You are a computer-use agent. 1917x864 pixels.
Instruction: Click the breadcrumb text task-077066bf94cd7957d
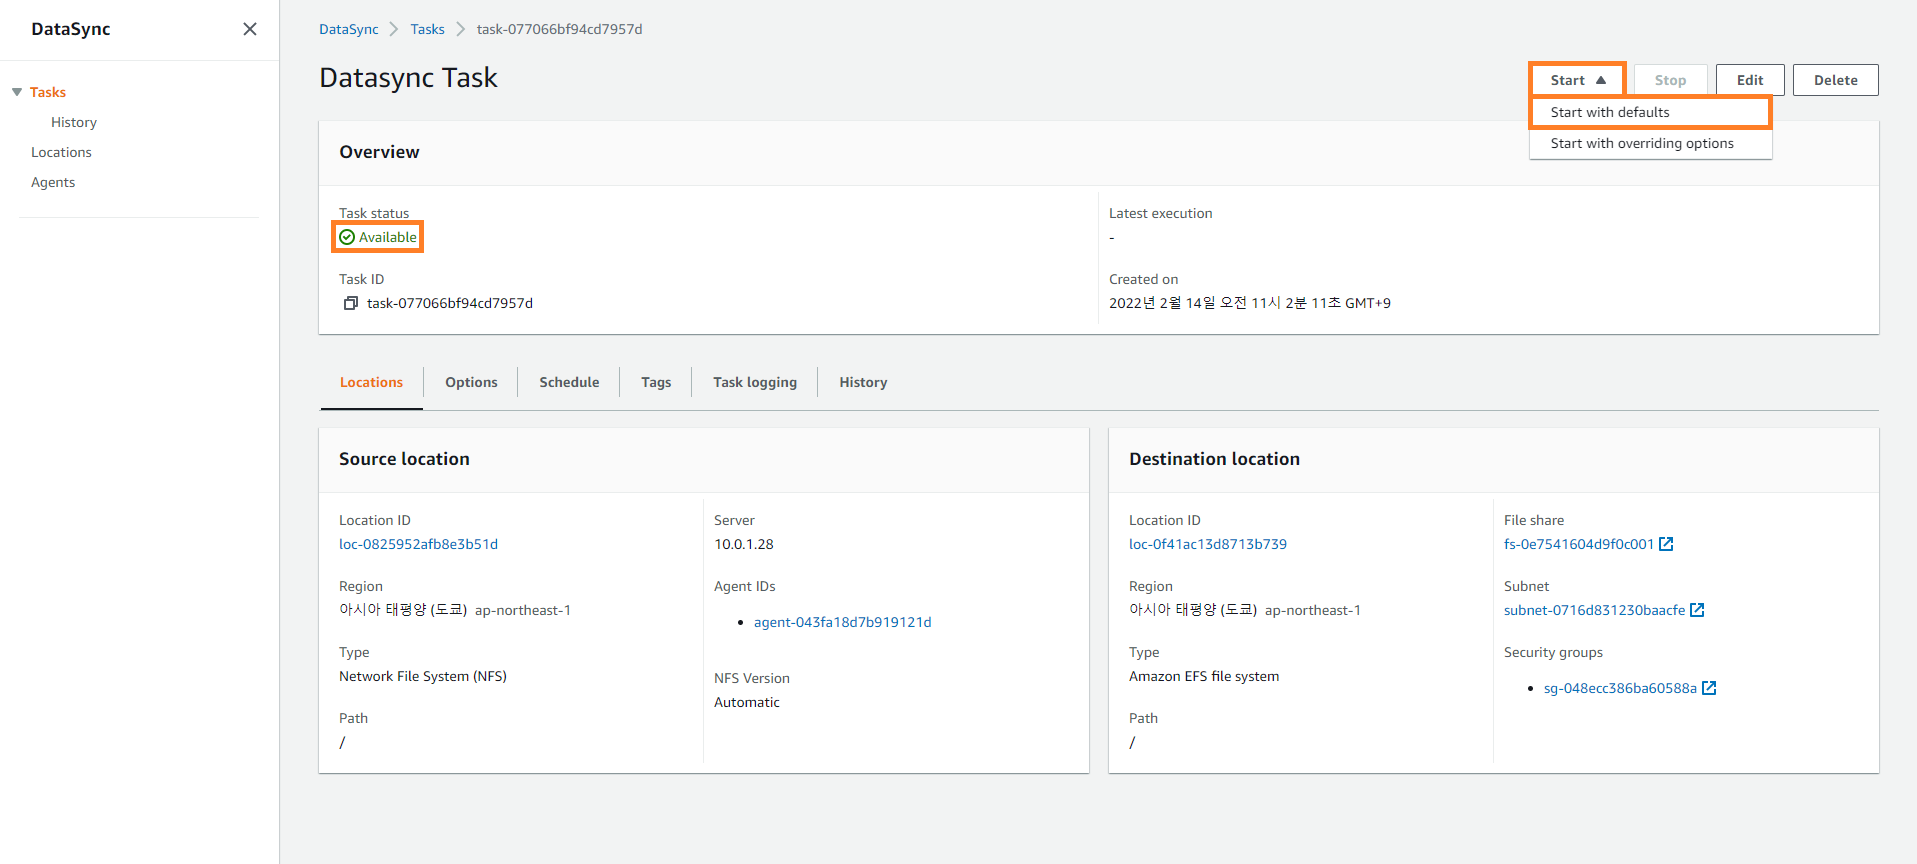point(560,29)
